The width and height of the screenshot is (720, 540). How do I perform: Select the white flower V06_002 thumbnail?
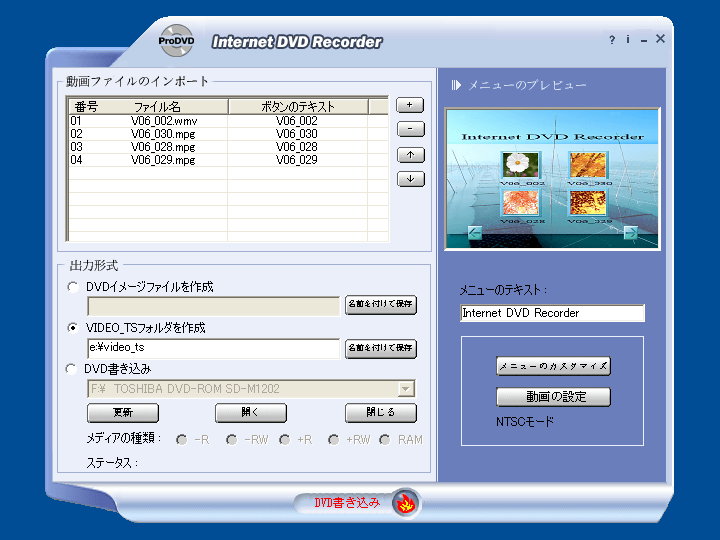pos(521,164)
